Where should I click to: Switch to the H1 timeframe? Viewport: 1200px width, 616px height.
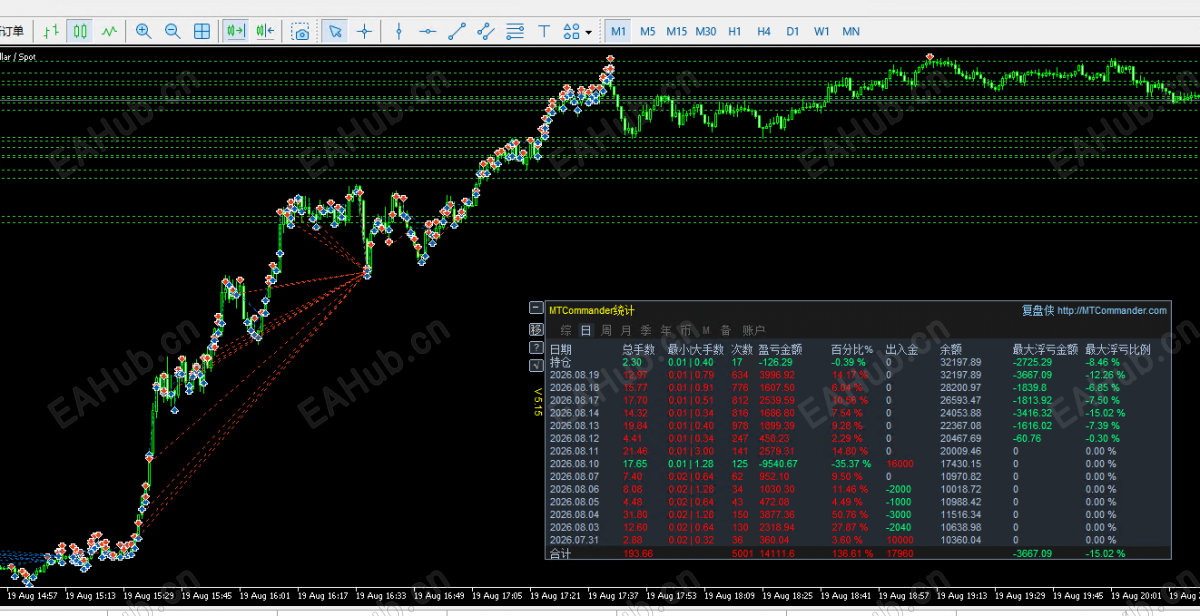(x=735, y=31)
